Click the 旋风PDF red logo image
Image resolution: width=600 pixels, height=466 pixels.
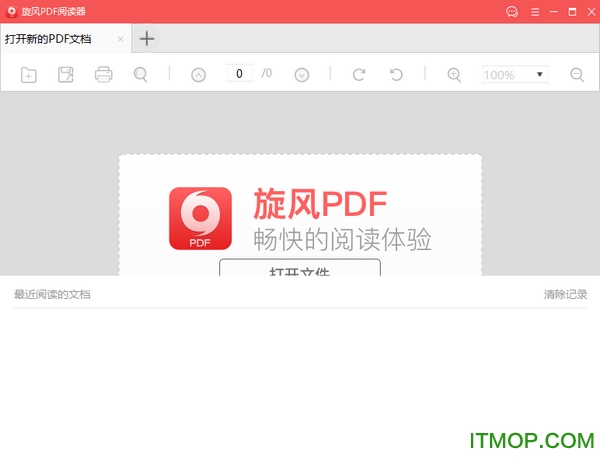pos(200,218)
